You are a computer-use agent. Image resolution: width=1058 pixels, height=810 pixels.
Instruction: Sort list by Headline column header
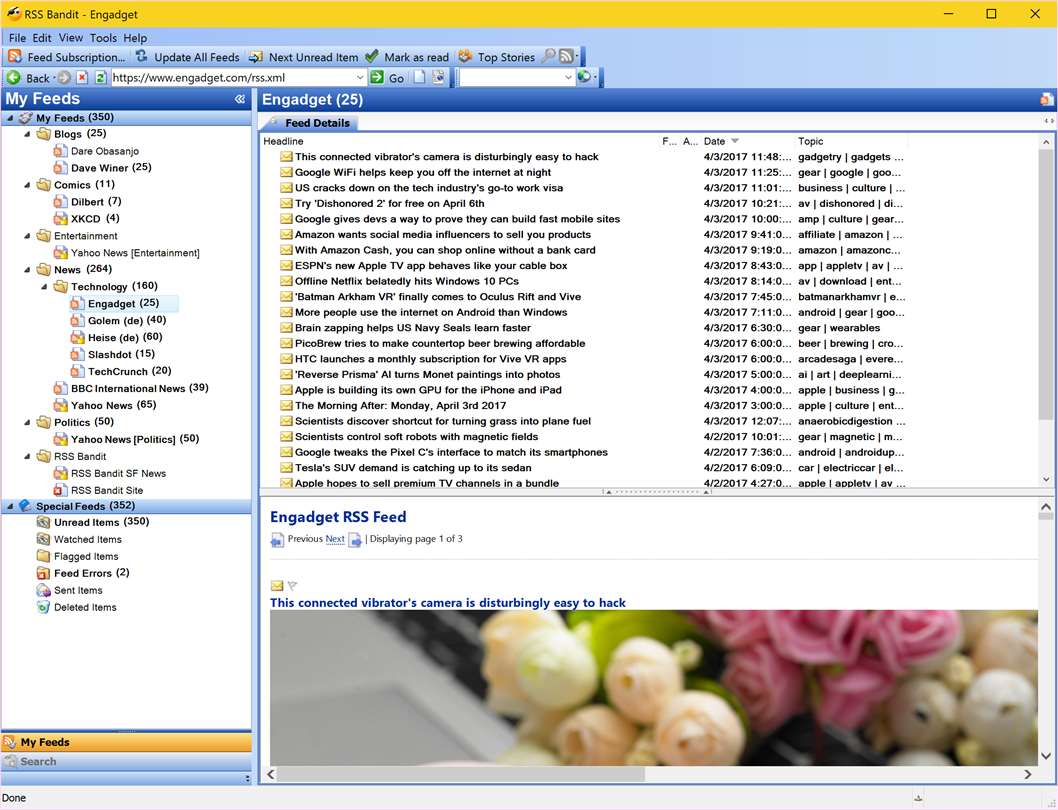pyautogui.click(x=460, y=141)
